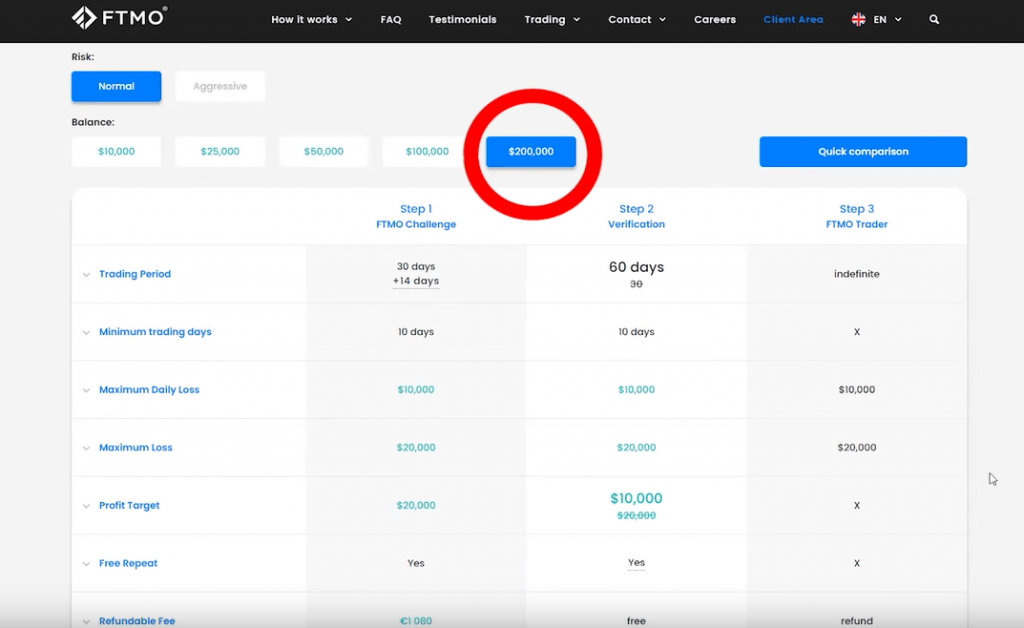Expand the Trading Period row chevron

pyautogui.click(x=87, y=275)
